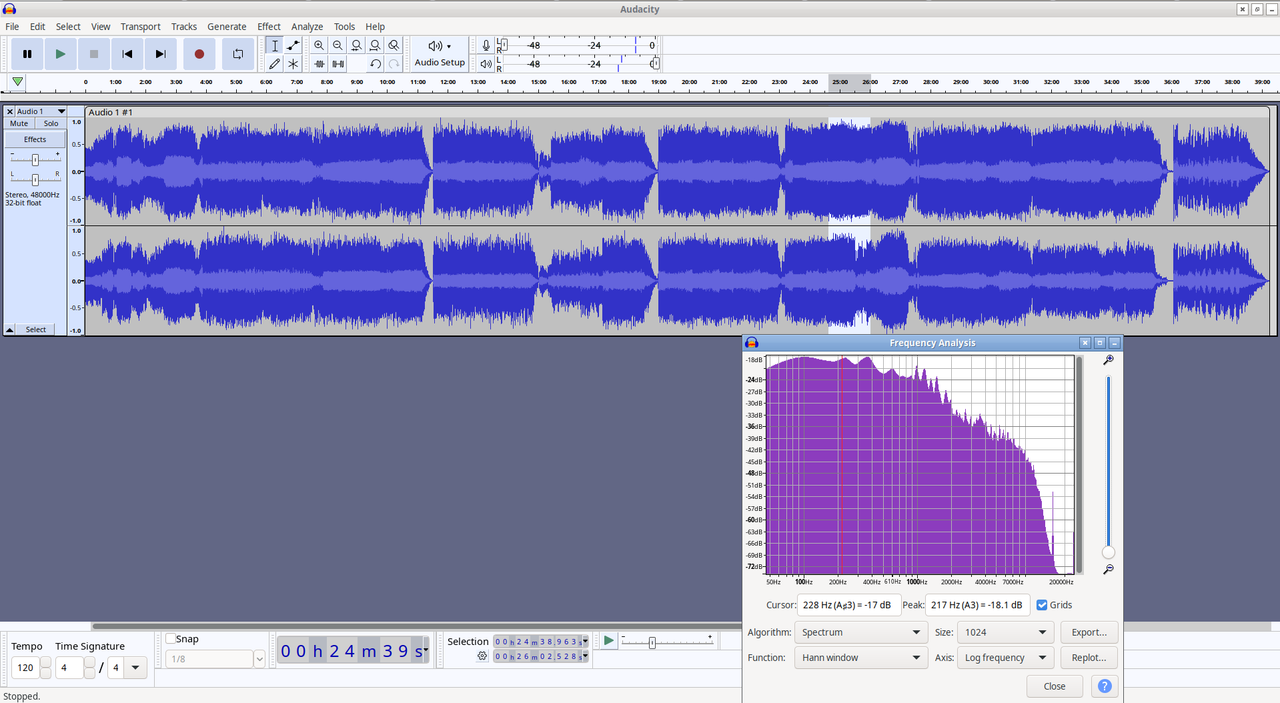
Task: Close the Frequency Analysis dialog via Close button
Action: tap(1054, 686)
